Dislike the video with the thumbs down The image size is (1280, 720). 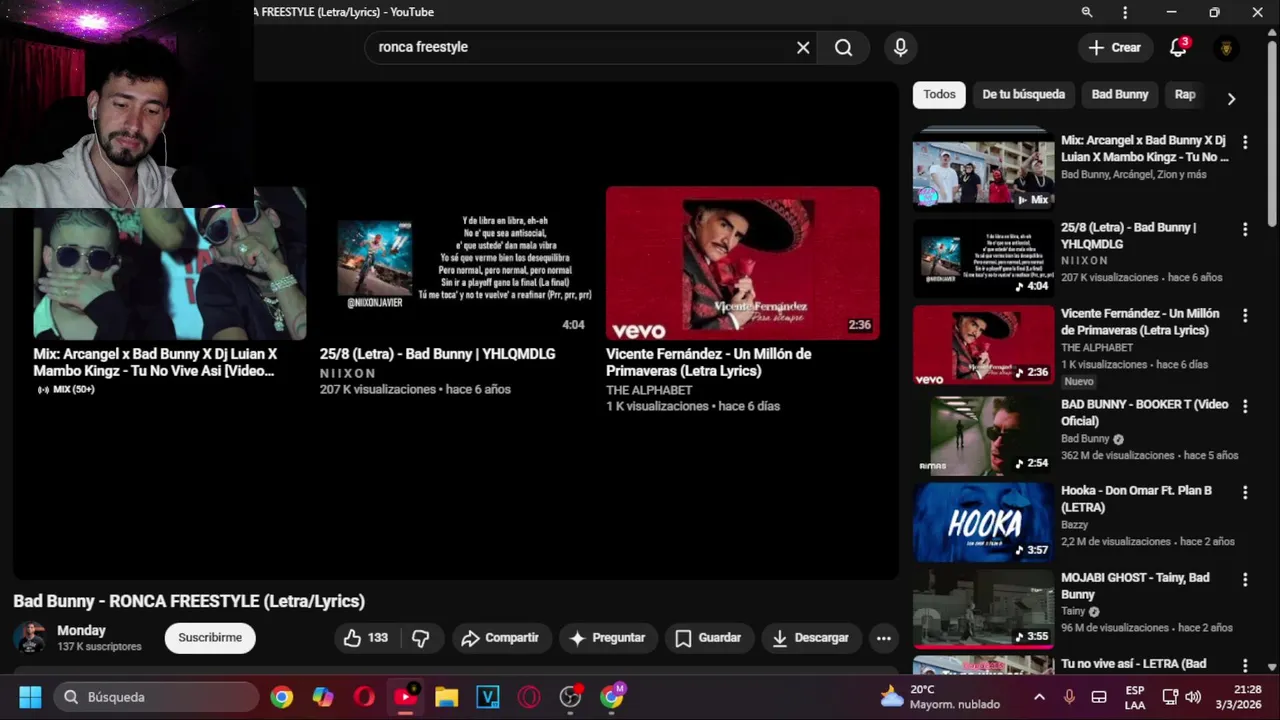[421, 638]
